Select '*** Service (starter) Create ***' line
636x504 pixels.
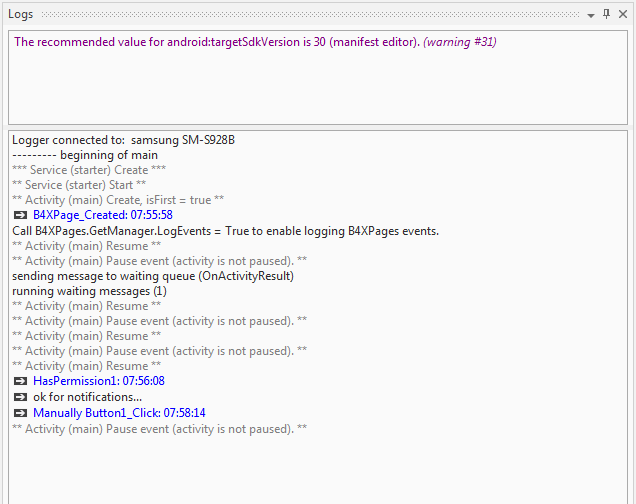(x=89, y=170)
